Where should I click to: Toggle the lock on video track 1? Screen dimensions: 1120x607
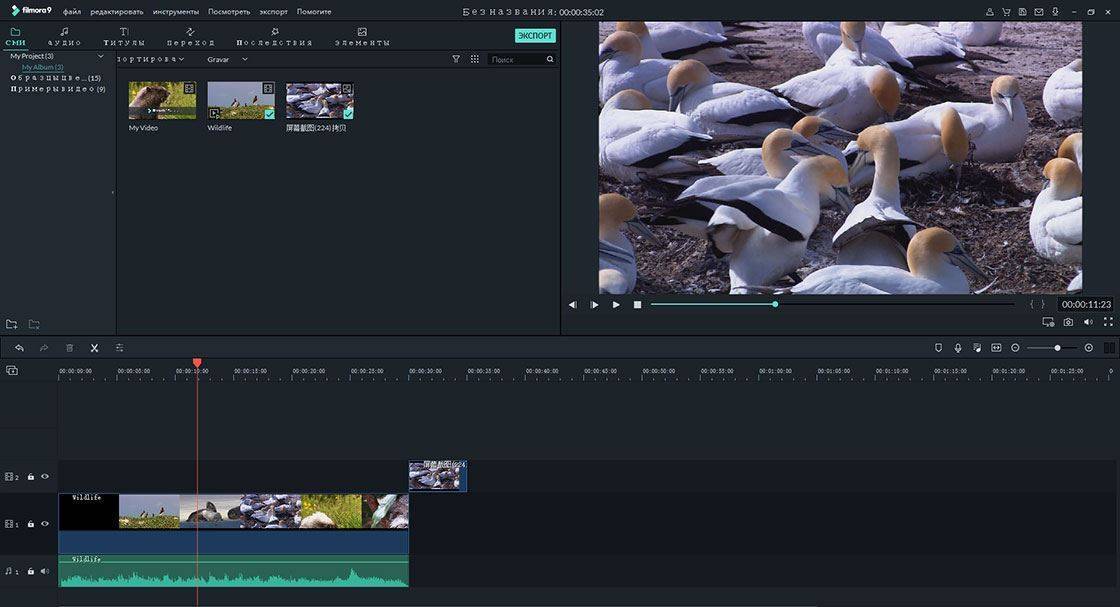pos(31,524)
